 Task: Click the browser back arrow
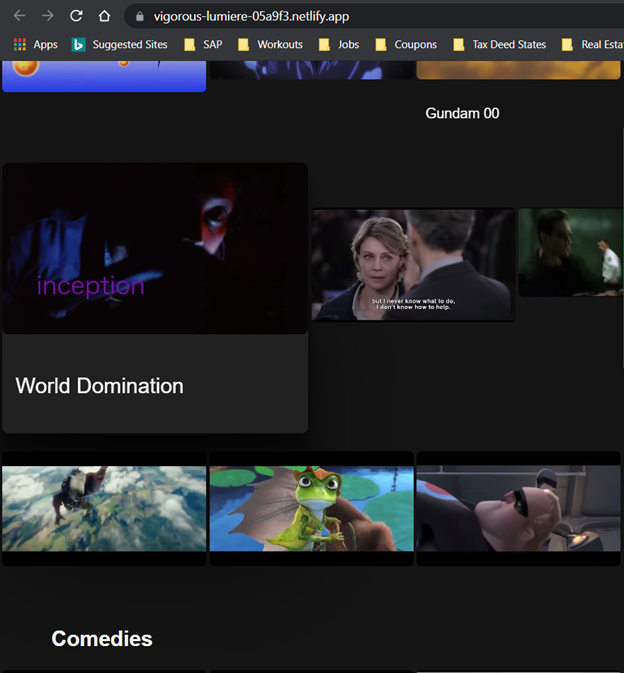tap(19, 16)
